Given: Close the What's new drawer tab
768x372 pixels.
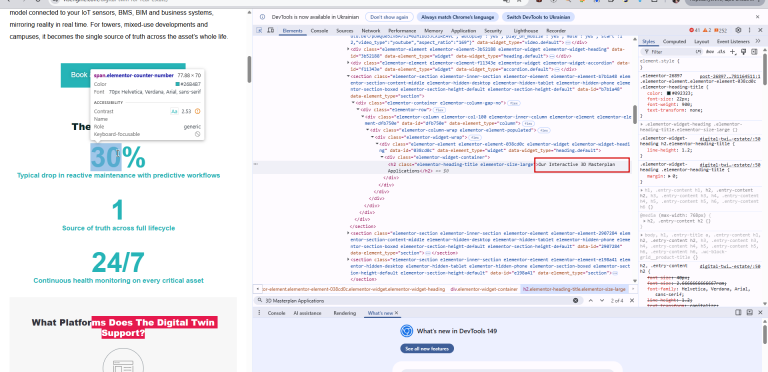Looking at the screenshot, I should click(397, 313).
